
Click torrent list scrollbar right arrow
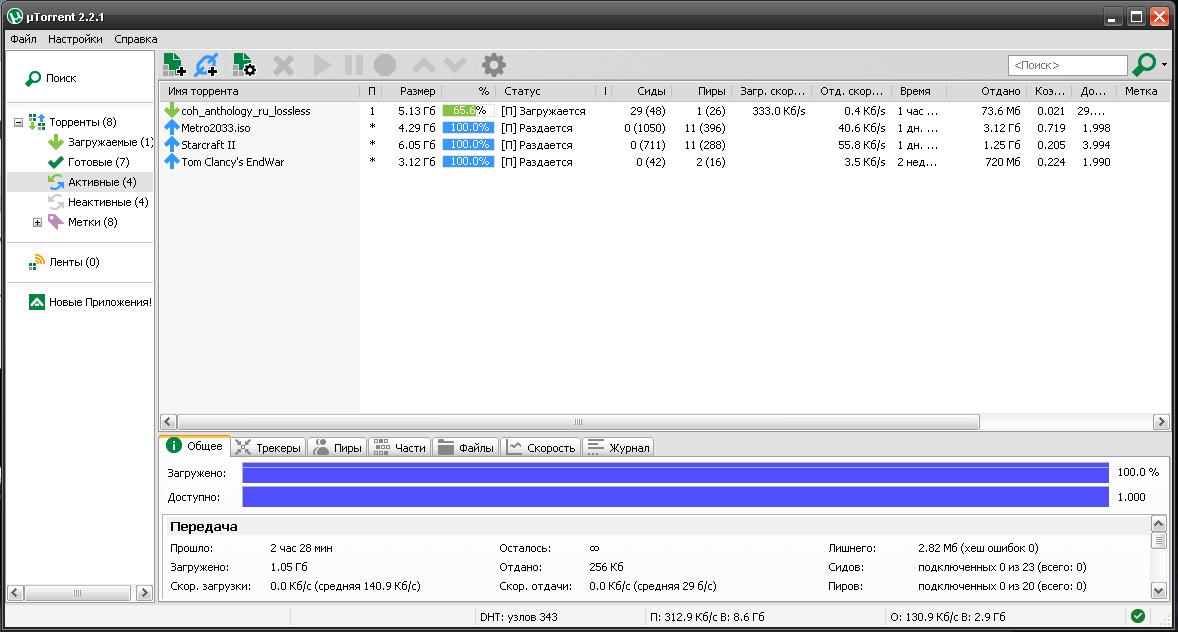[x=1161, y=422]
